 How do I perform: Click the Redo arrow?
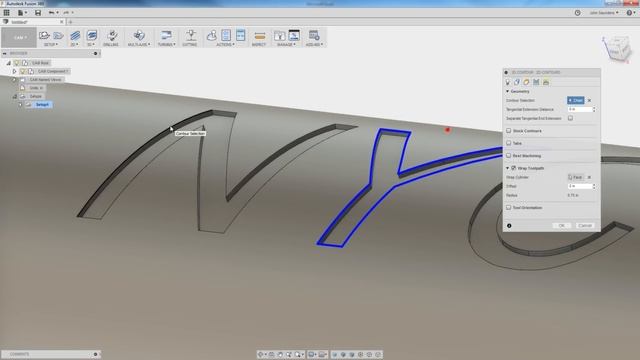[67, 13]
